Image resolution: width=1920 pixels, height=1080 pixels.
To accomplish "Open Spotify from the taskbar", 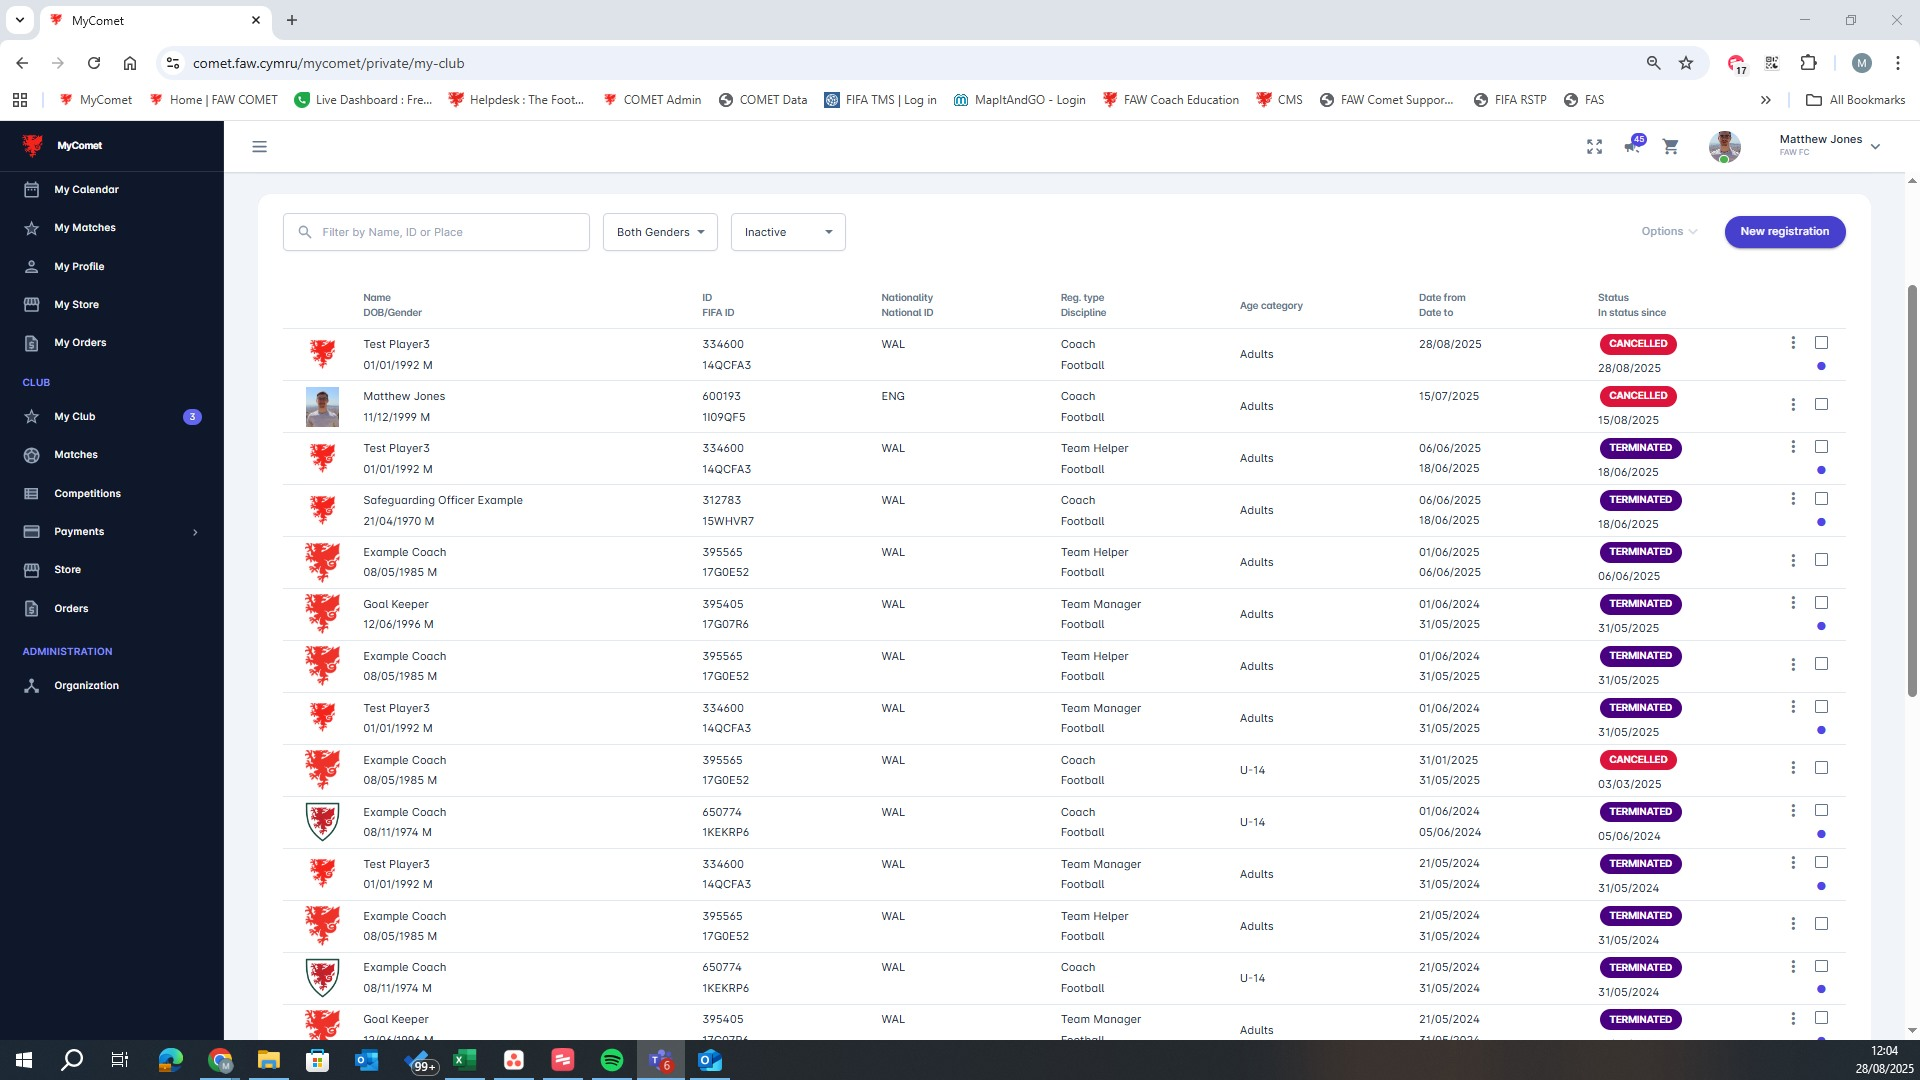I will click(612, 1060).
